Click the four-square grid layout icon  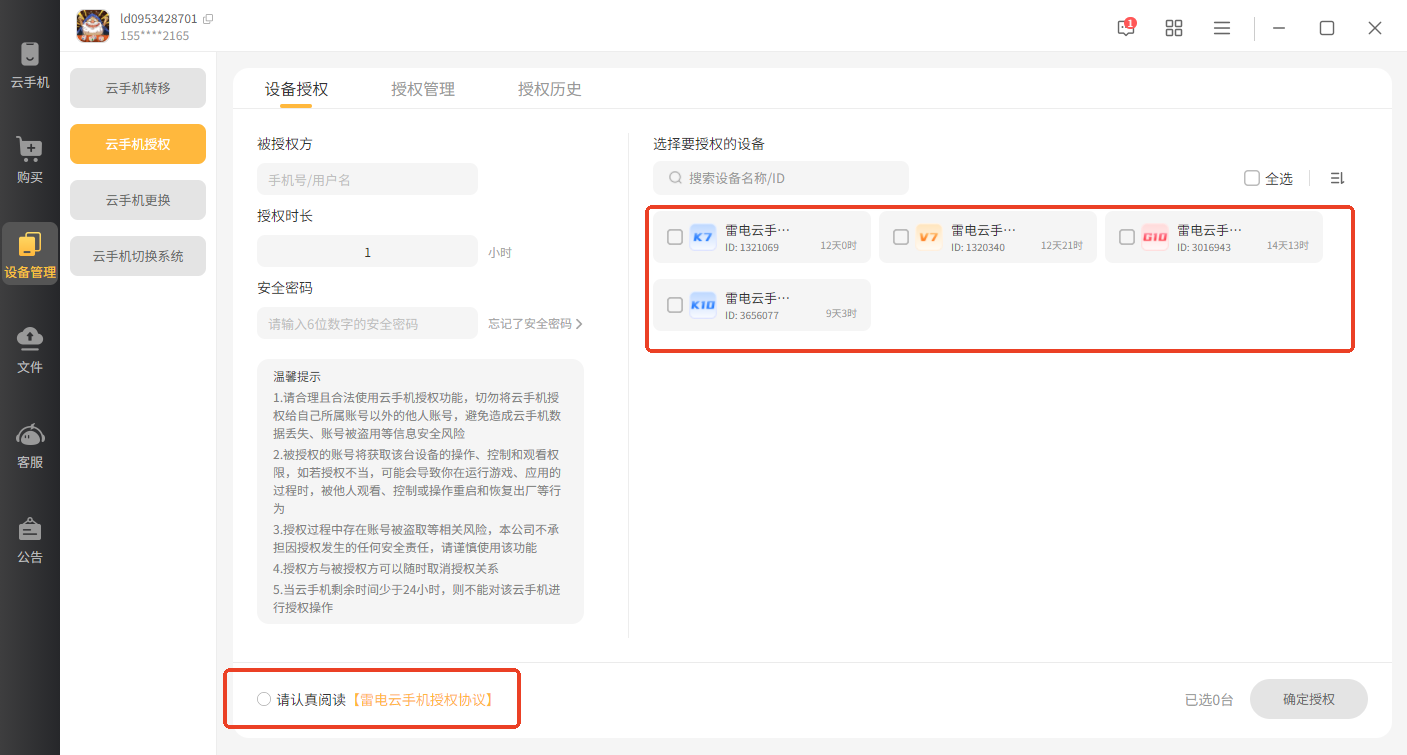click(1174, 28)
